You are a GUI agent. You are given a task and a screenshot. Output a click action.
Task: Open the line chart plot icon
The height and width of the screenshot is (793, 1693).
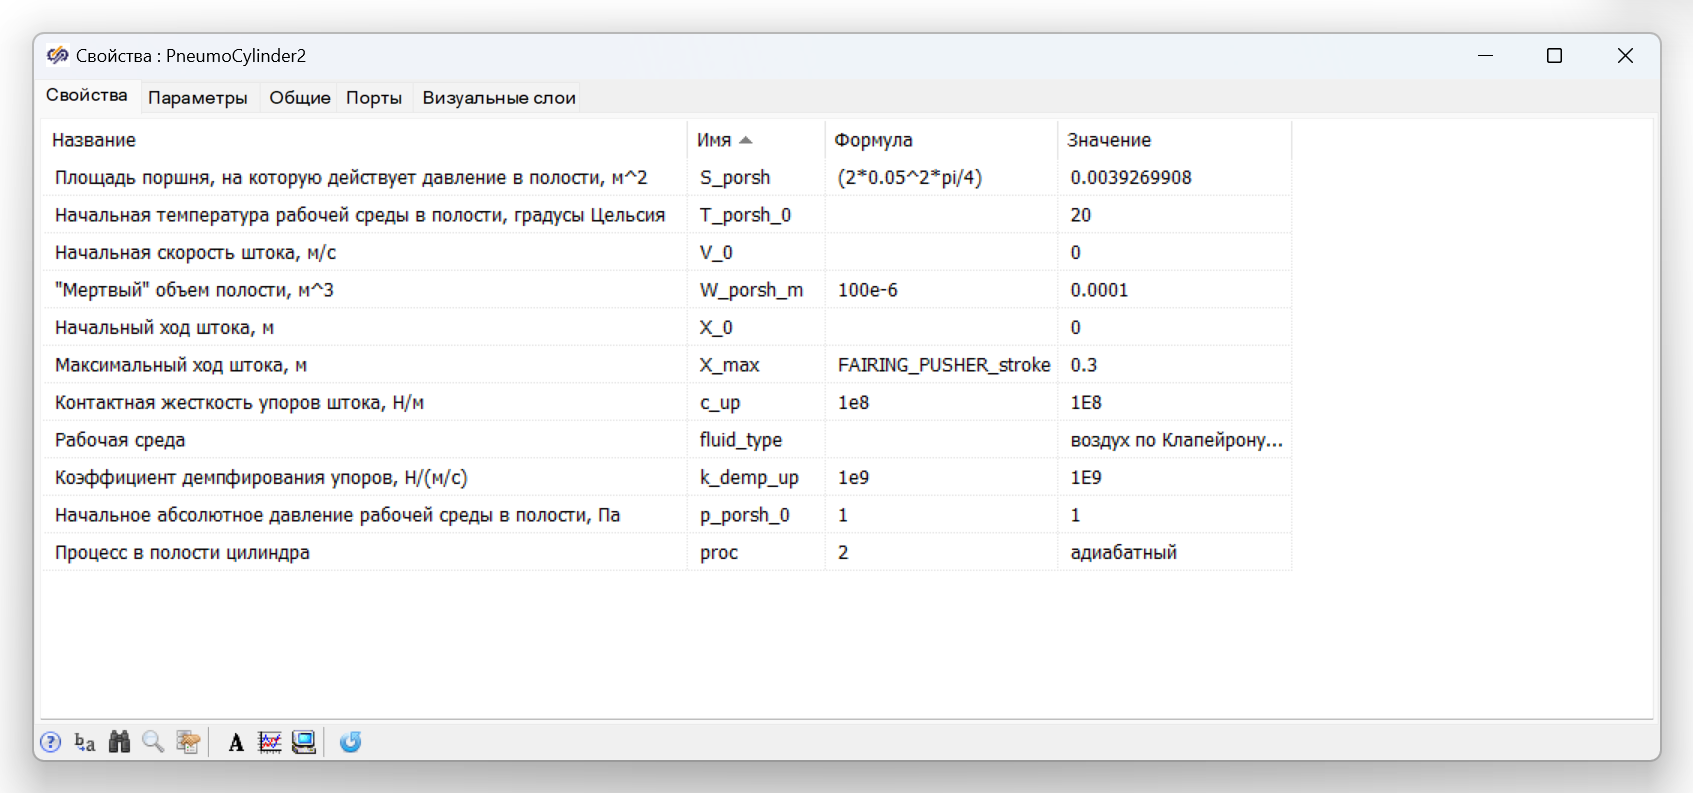pos(270,742)
